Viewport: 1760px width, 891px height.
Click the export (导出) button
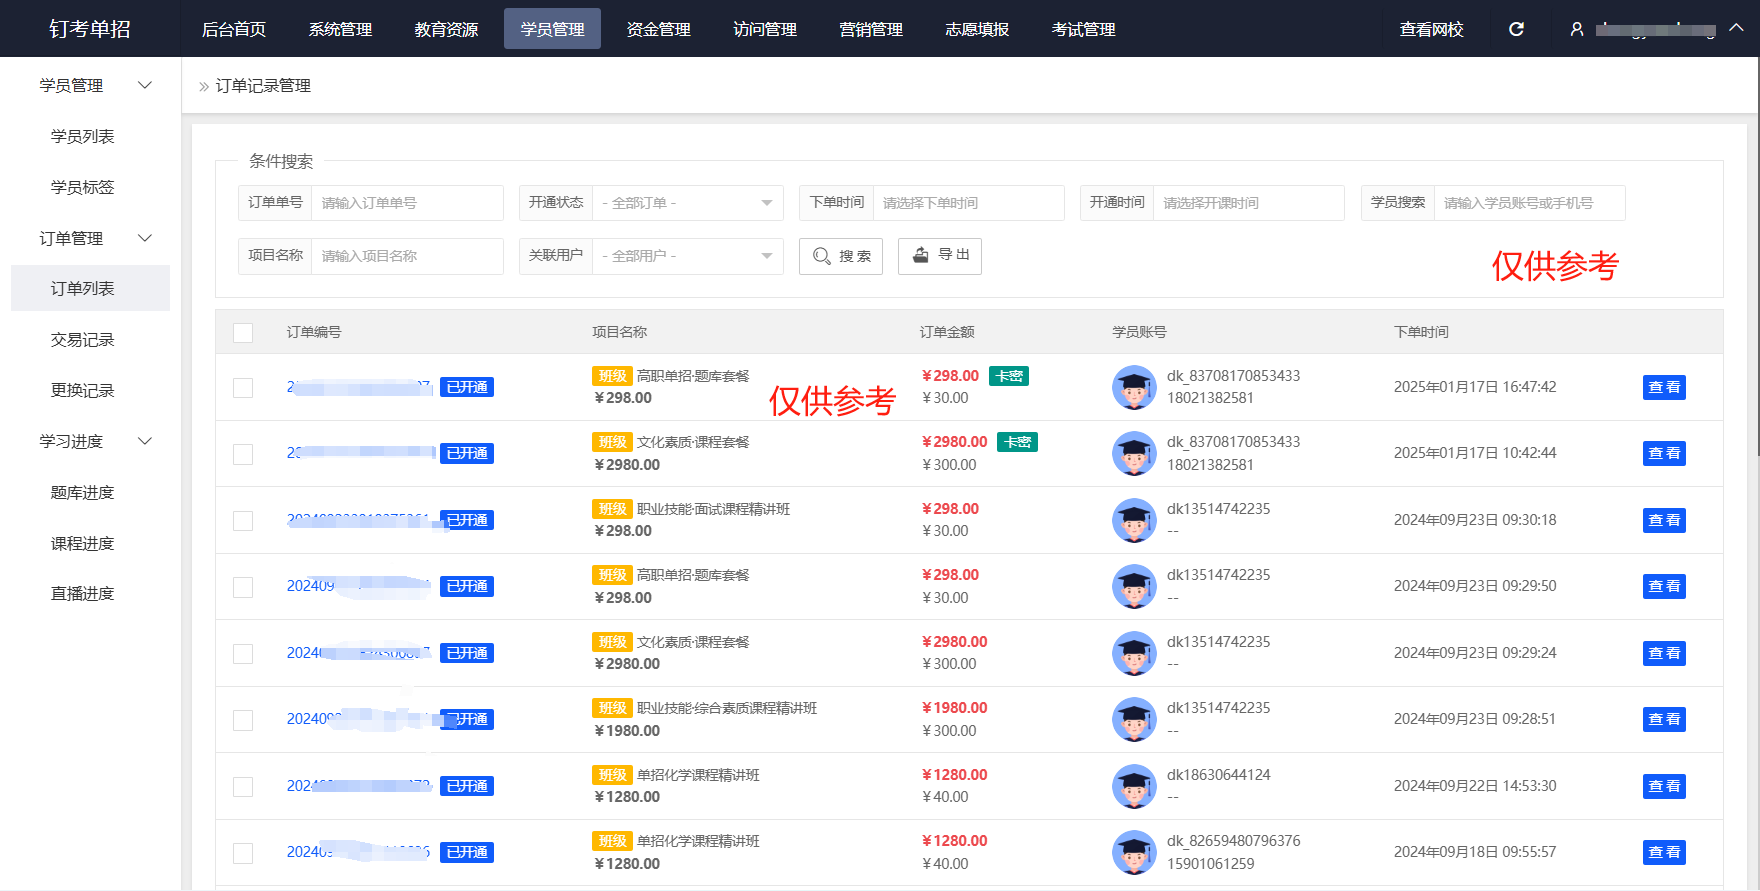[x=939, y=256]
